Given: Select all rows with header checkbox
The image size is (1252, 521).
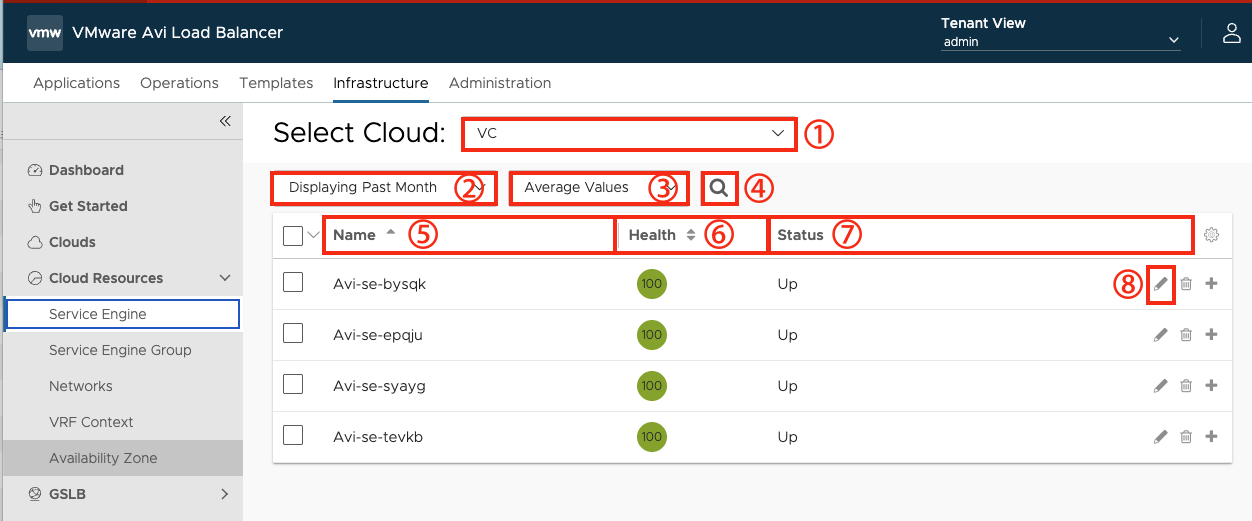Looking at the screenshot, I should coord(293,236).
